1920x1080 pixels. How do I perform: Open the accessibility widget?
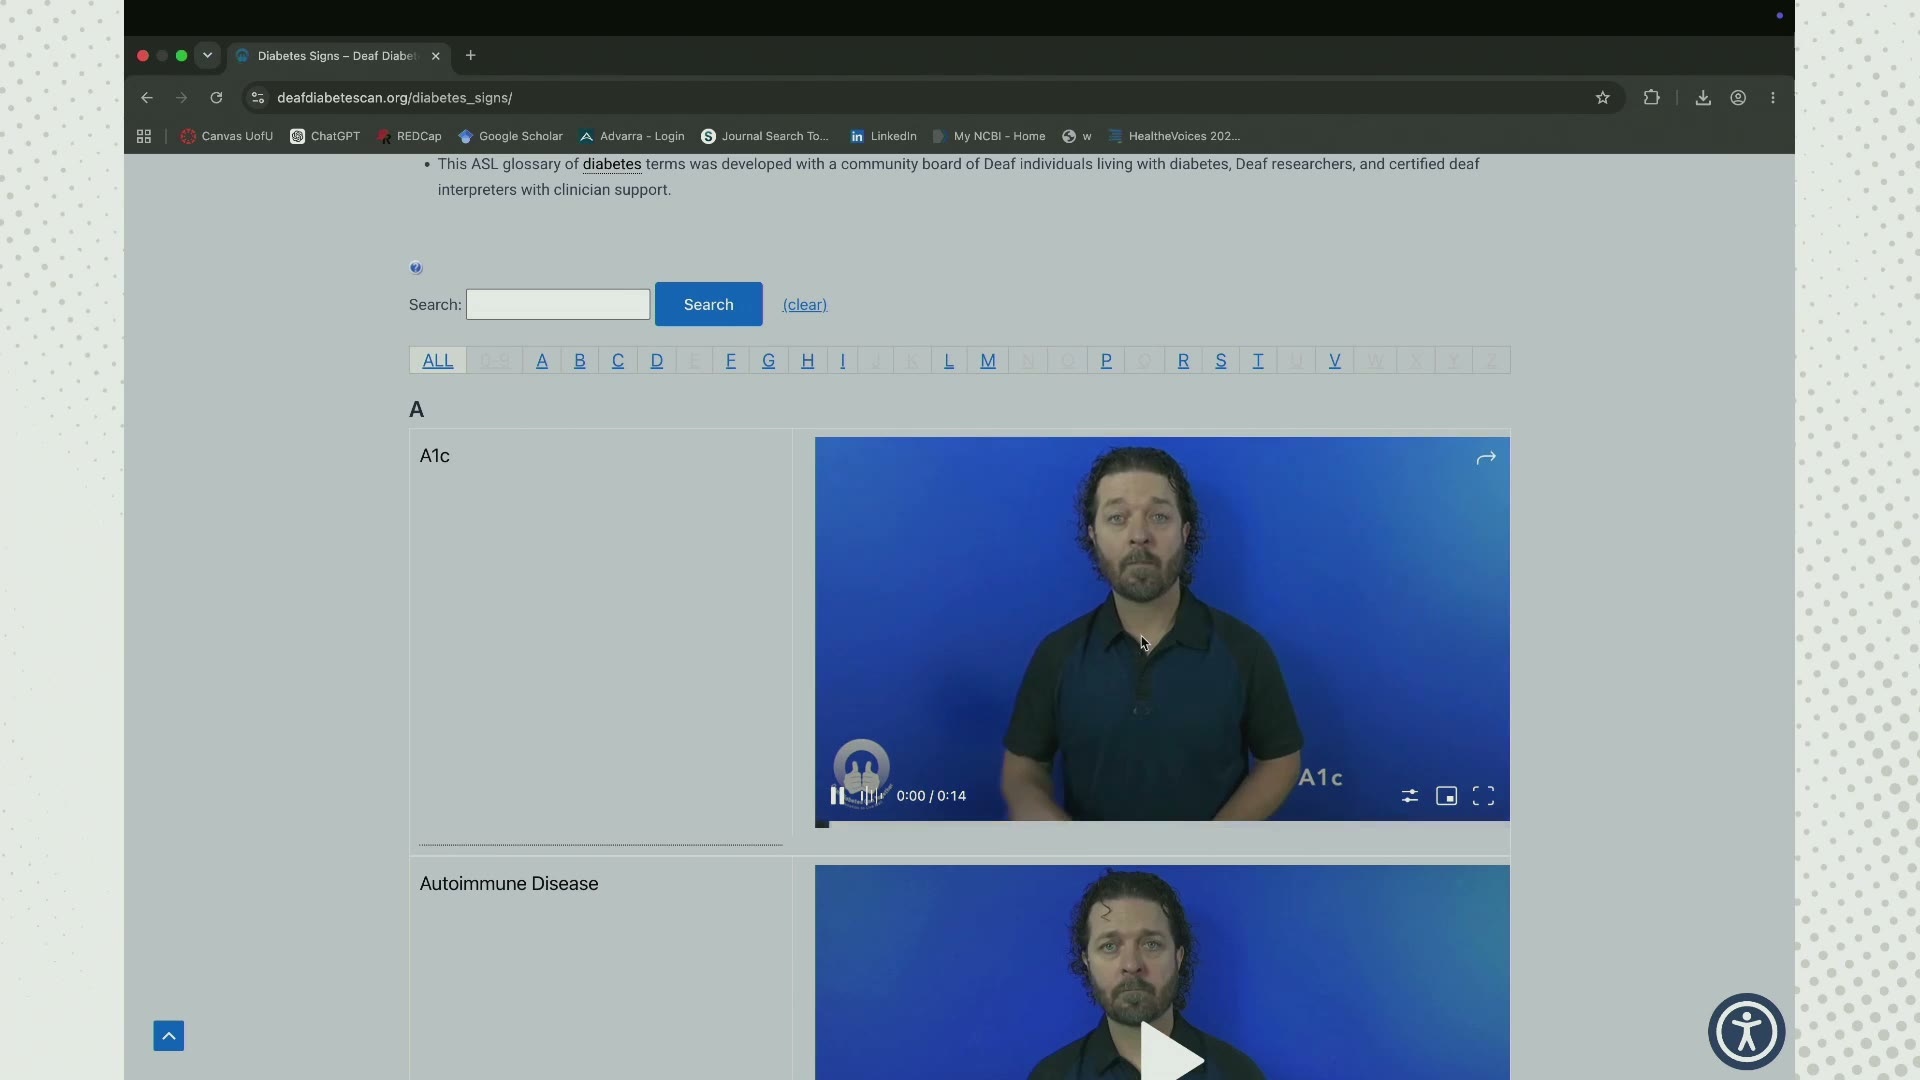(1746, 1031)
